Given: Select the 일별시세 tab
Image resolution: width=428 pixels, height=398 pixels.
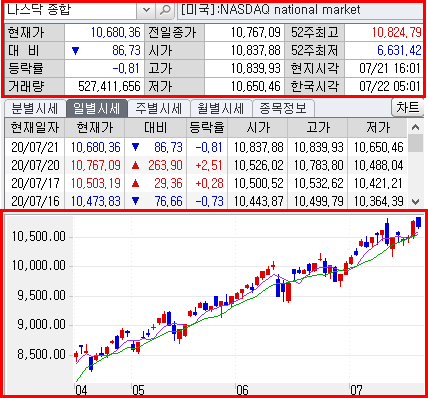Looking at the screenshot, I should 97,109.
